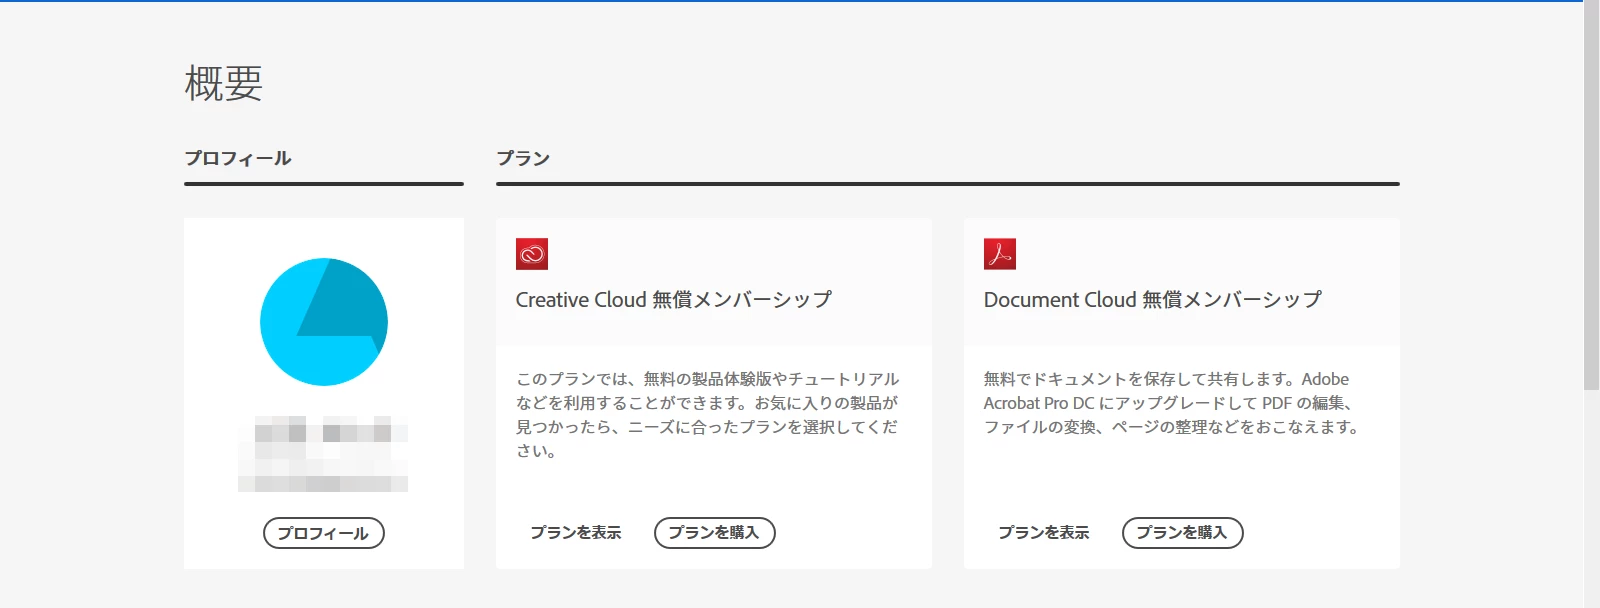Click the 概要 page heading
Screen dimensions: 1600x608
pyautogui.click(x=224, y=83)
